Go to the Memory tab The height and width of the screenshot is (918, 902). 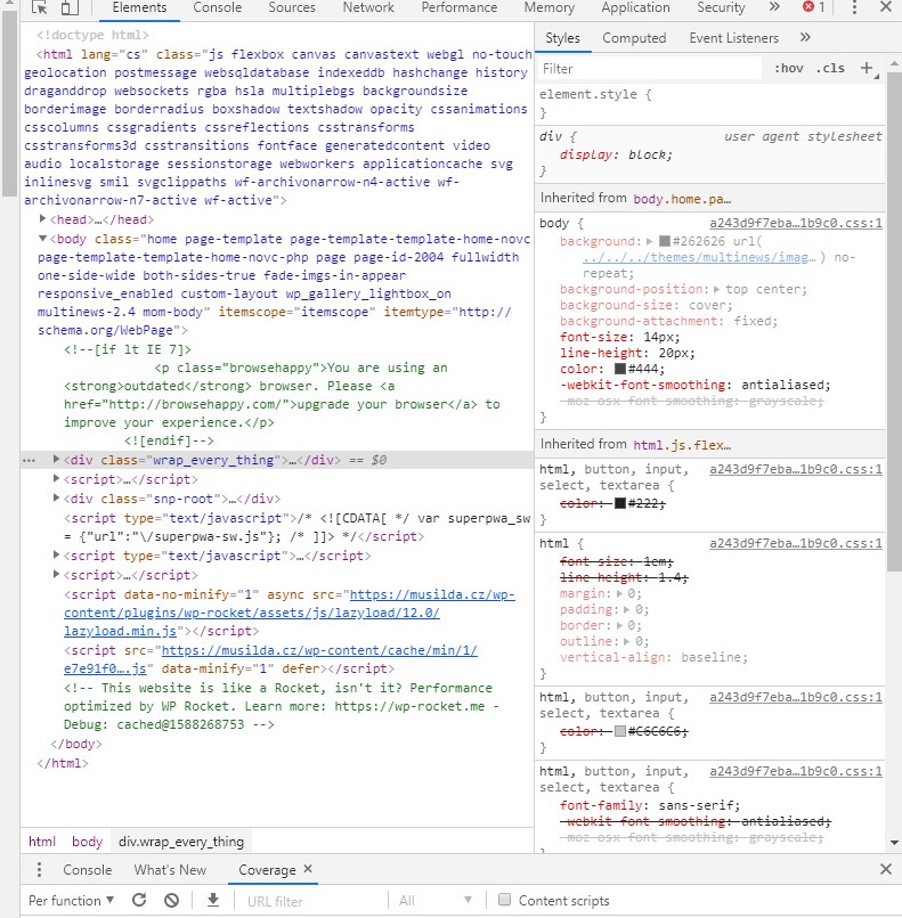pos(549,8)
